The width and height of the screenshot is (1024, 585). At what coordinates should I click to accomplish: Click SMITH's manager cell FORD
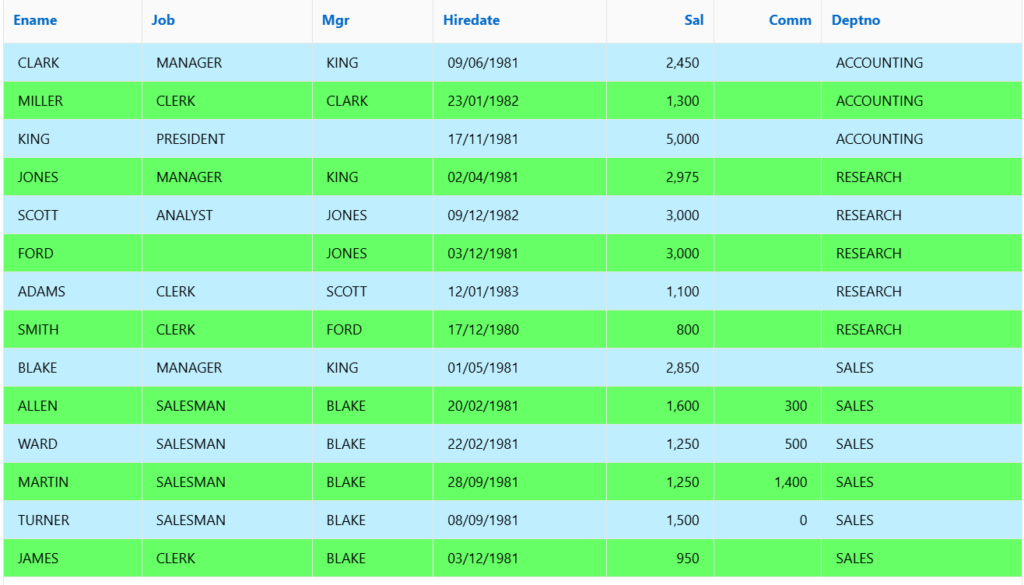[373, 330]
